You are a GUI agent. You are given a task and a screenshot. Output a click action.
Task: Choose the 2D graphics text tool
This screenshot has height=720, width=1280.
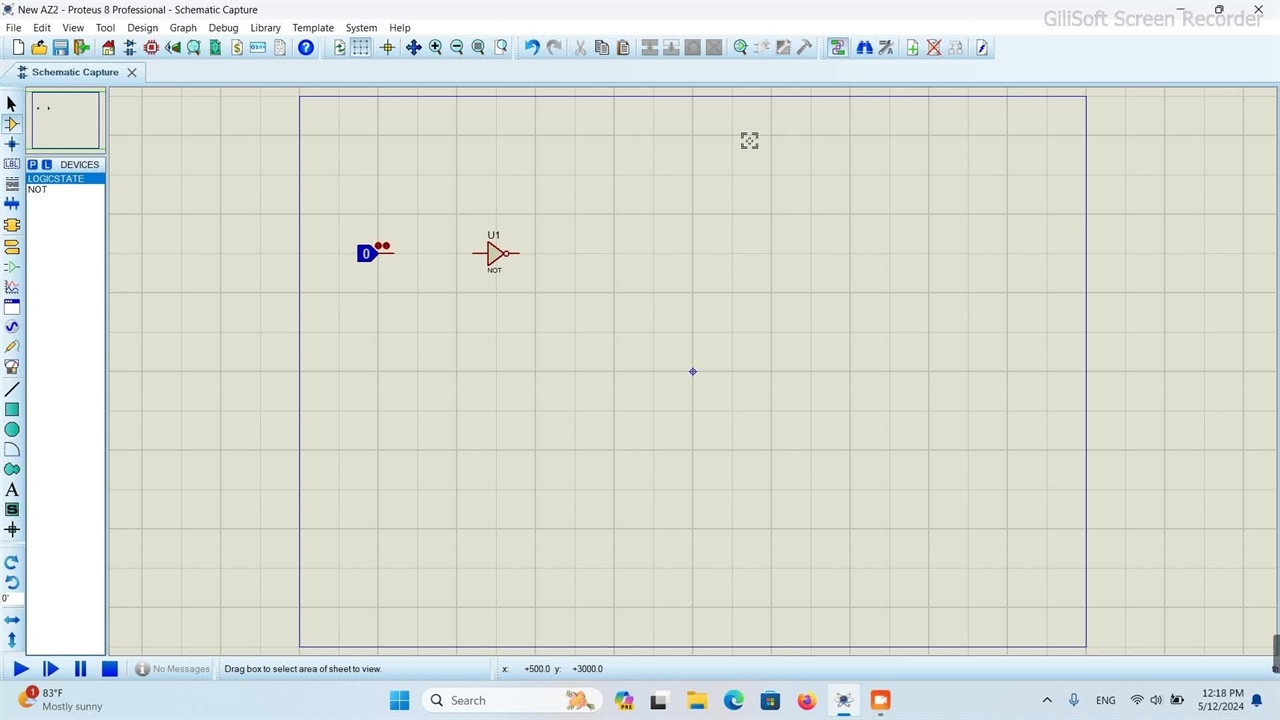point(12,490)
